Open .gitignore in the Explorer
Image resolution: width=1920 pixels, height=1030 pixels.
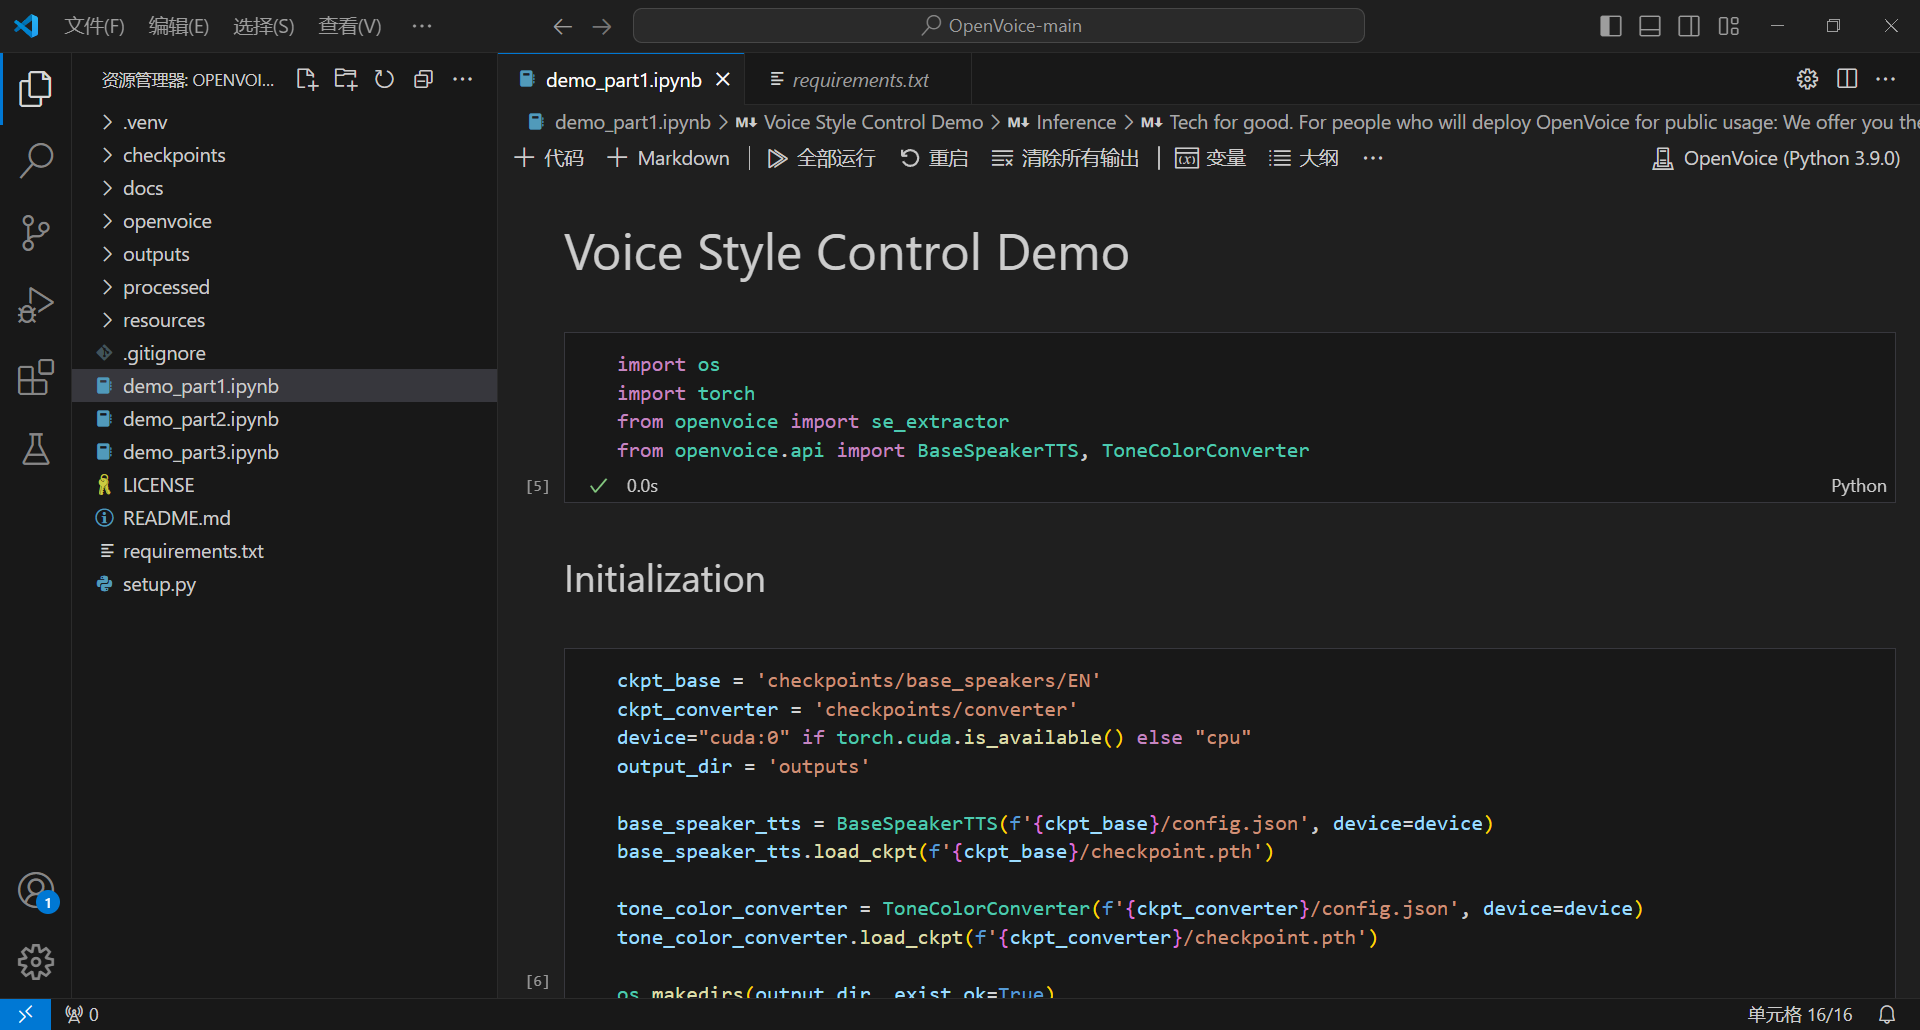pos(284,353)
